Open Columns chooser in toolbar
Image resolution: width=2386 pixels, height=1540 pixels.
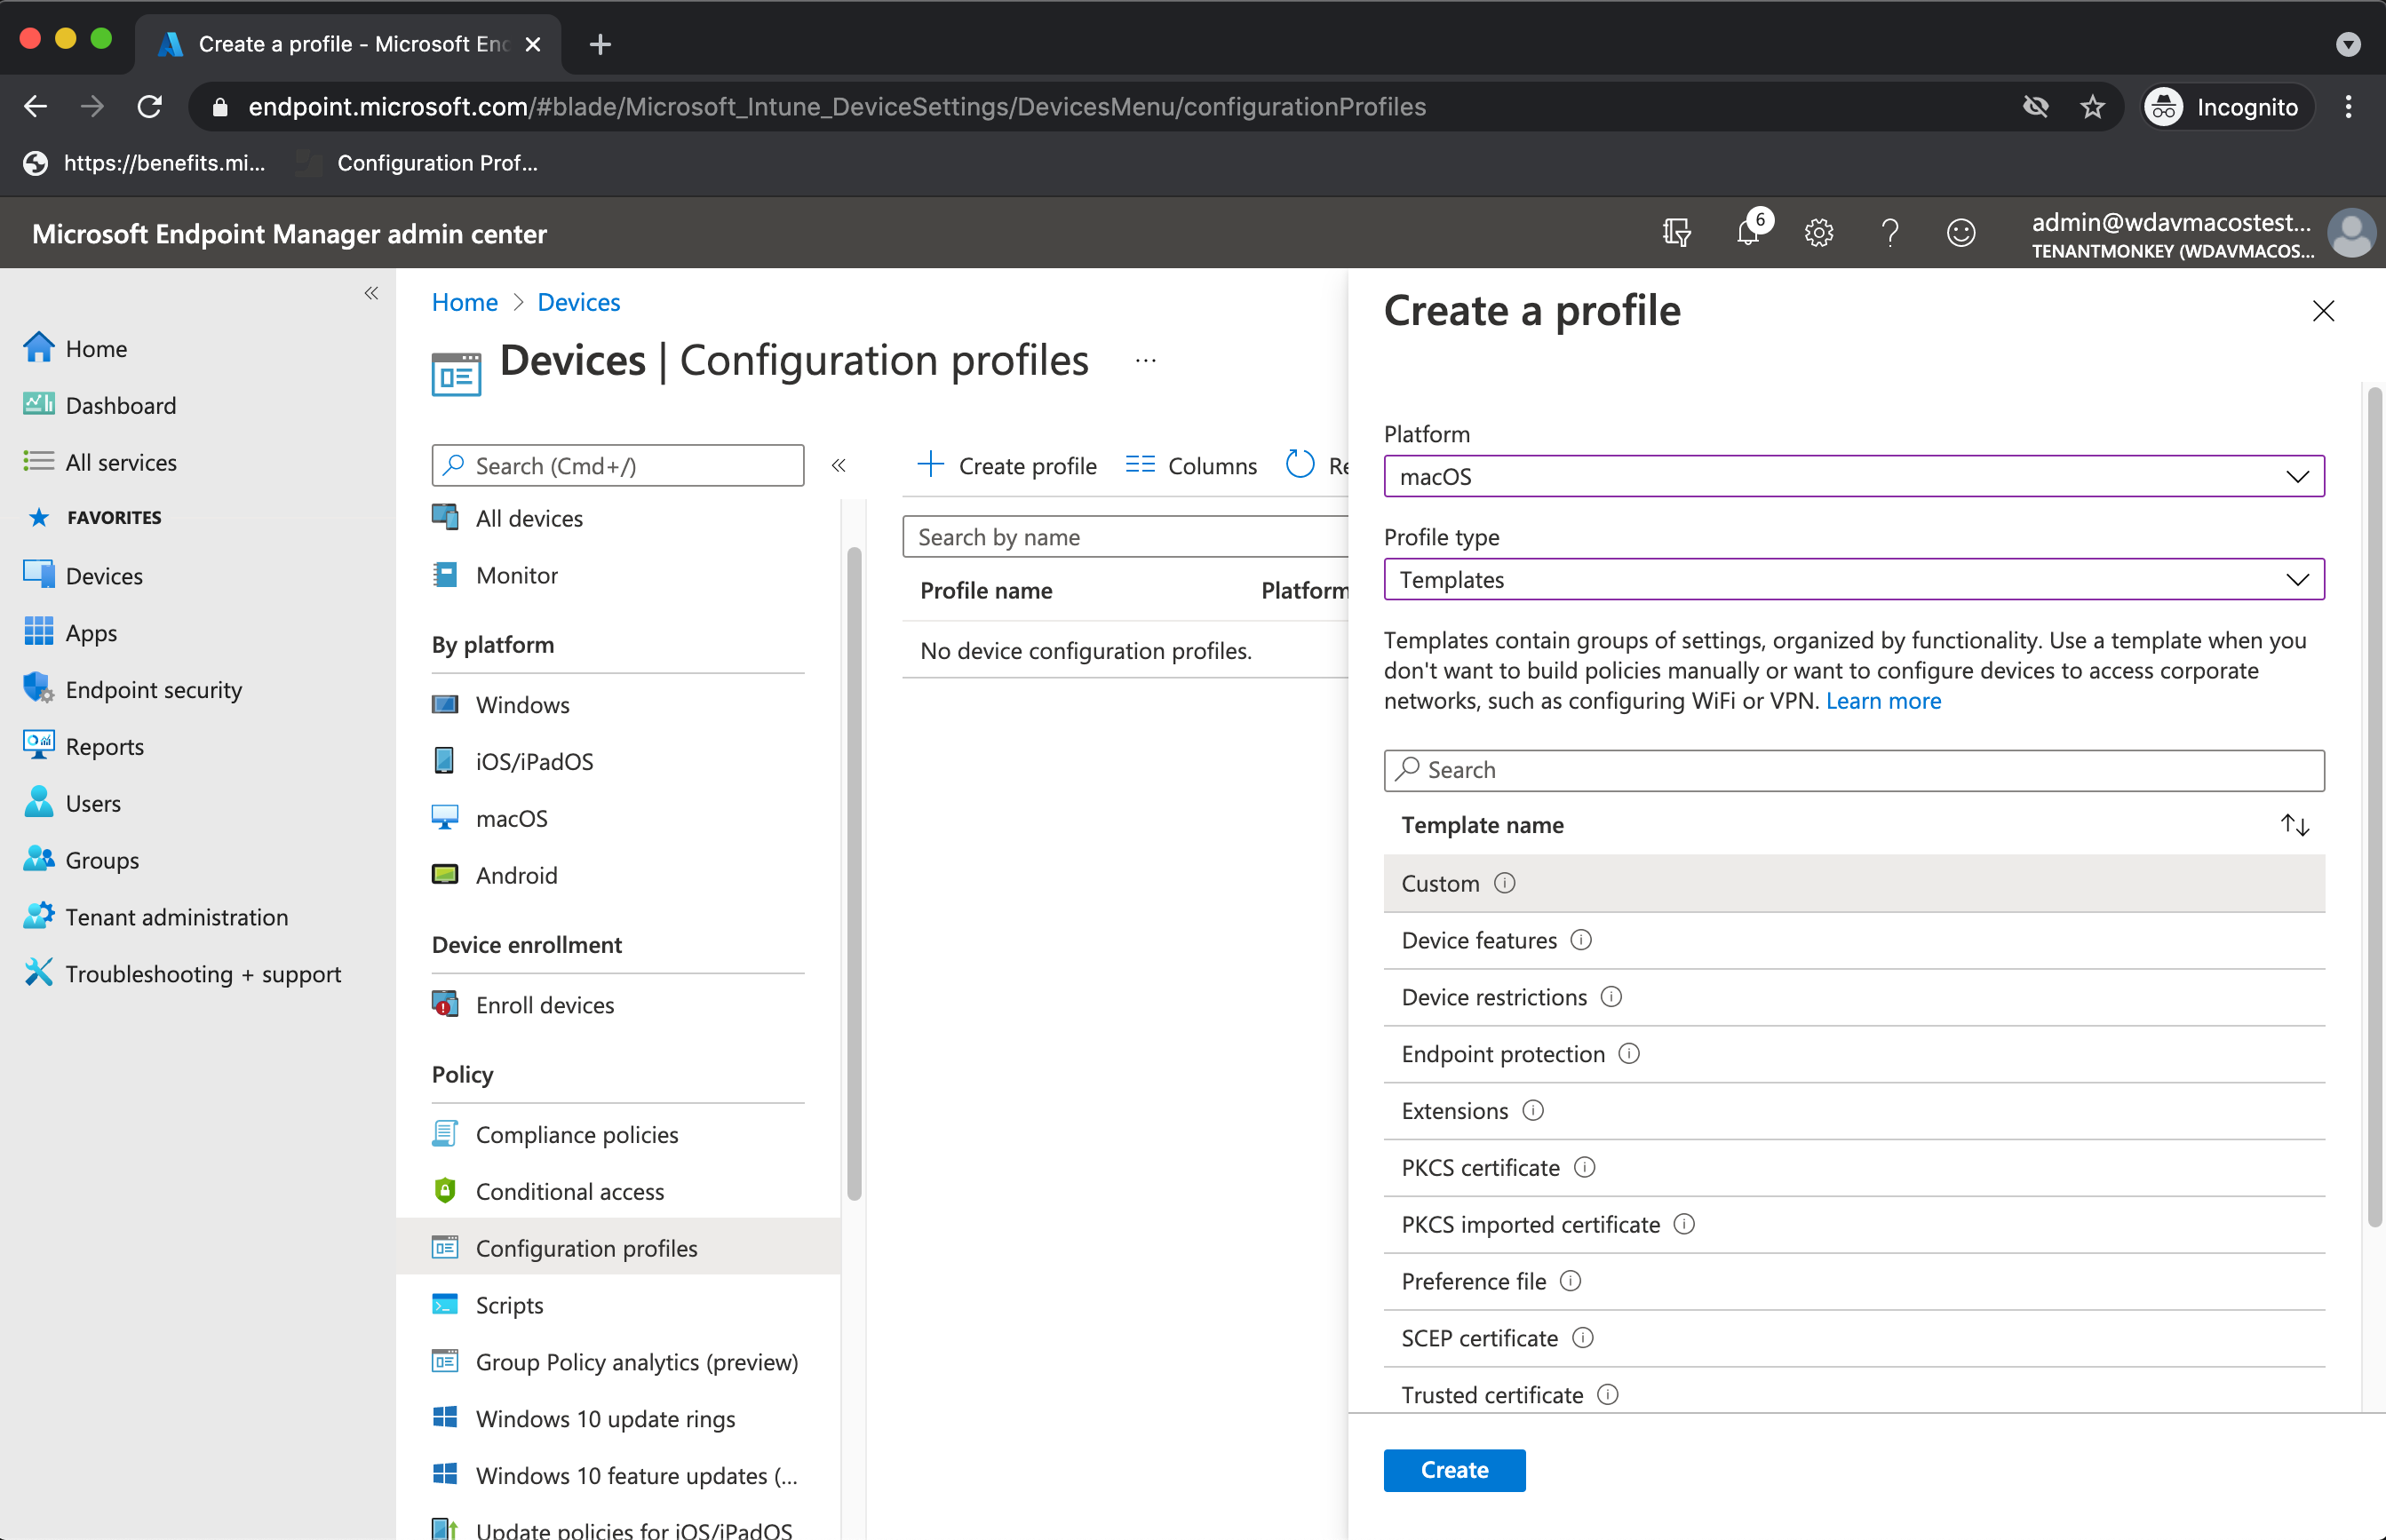[1191, 465]
